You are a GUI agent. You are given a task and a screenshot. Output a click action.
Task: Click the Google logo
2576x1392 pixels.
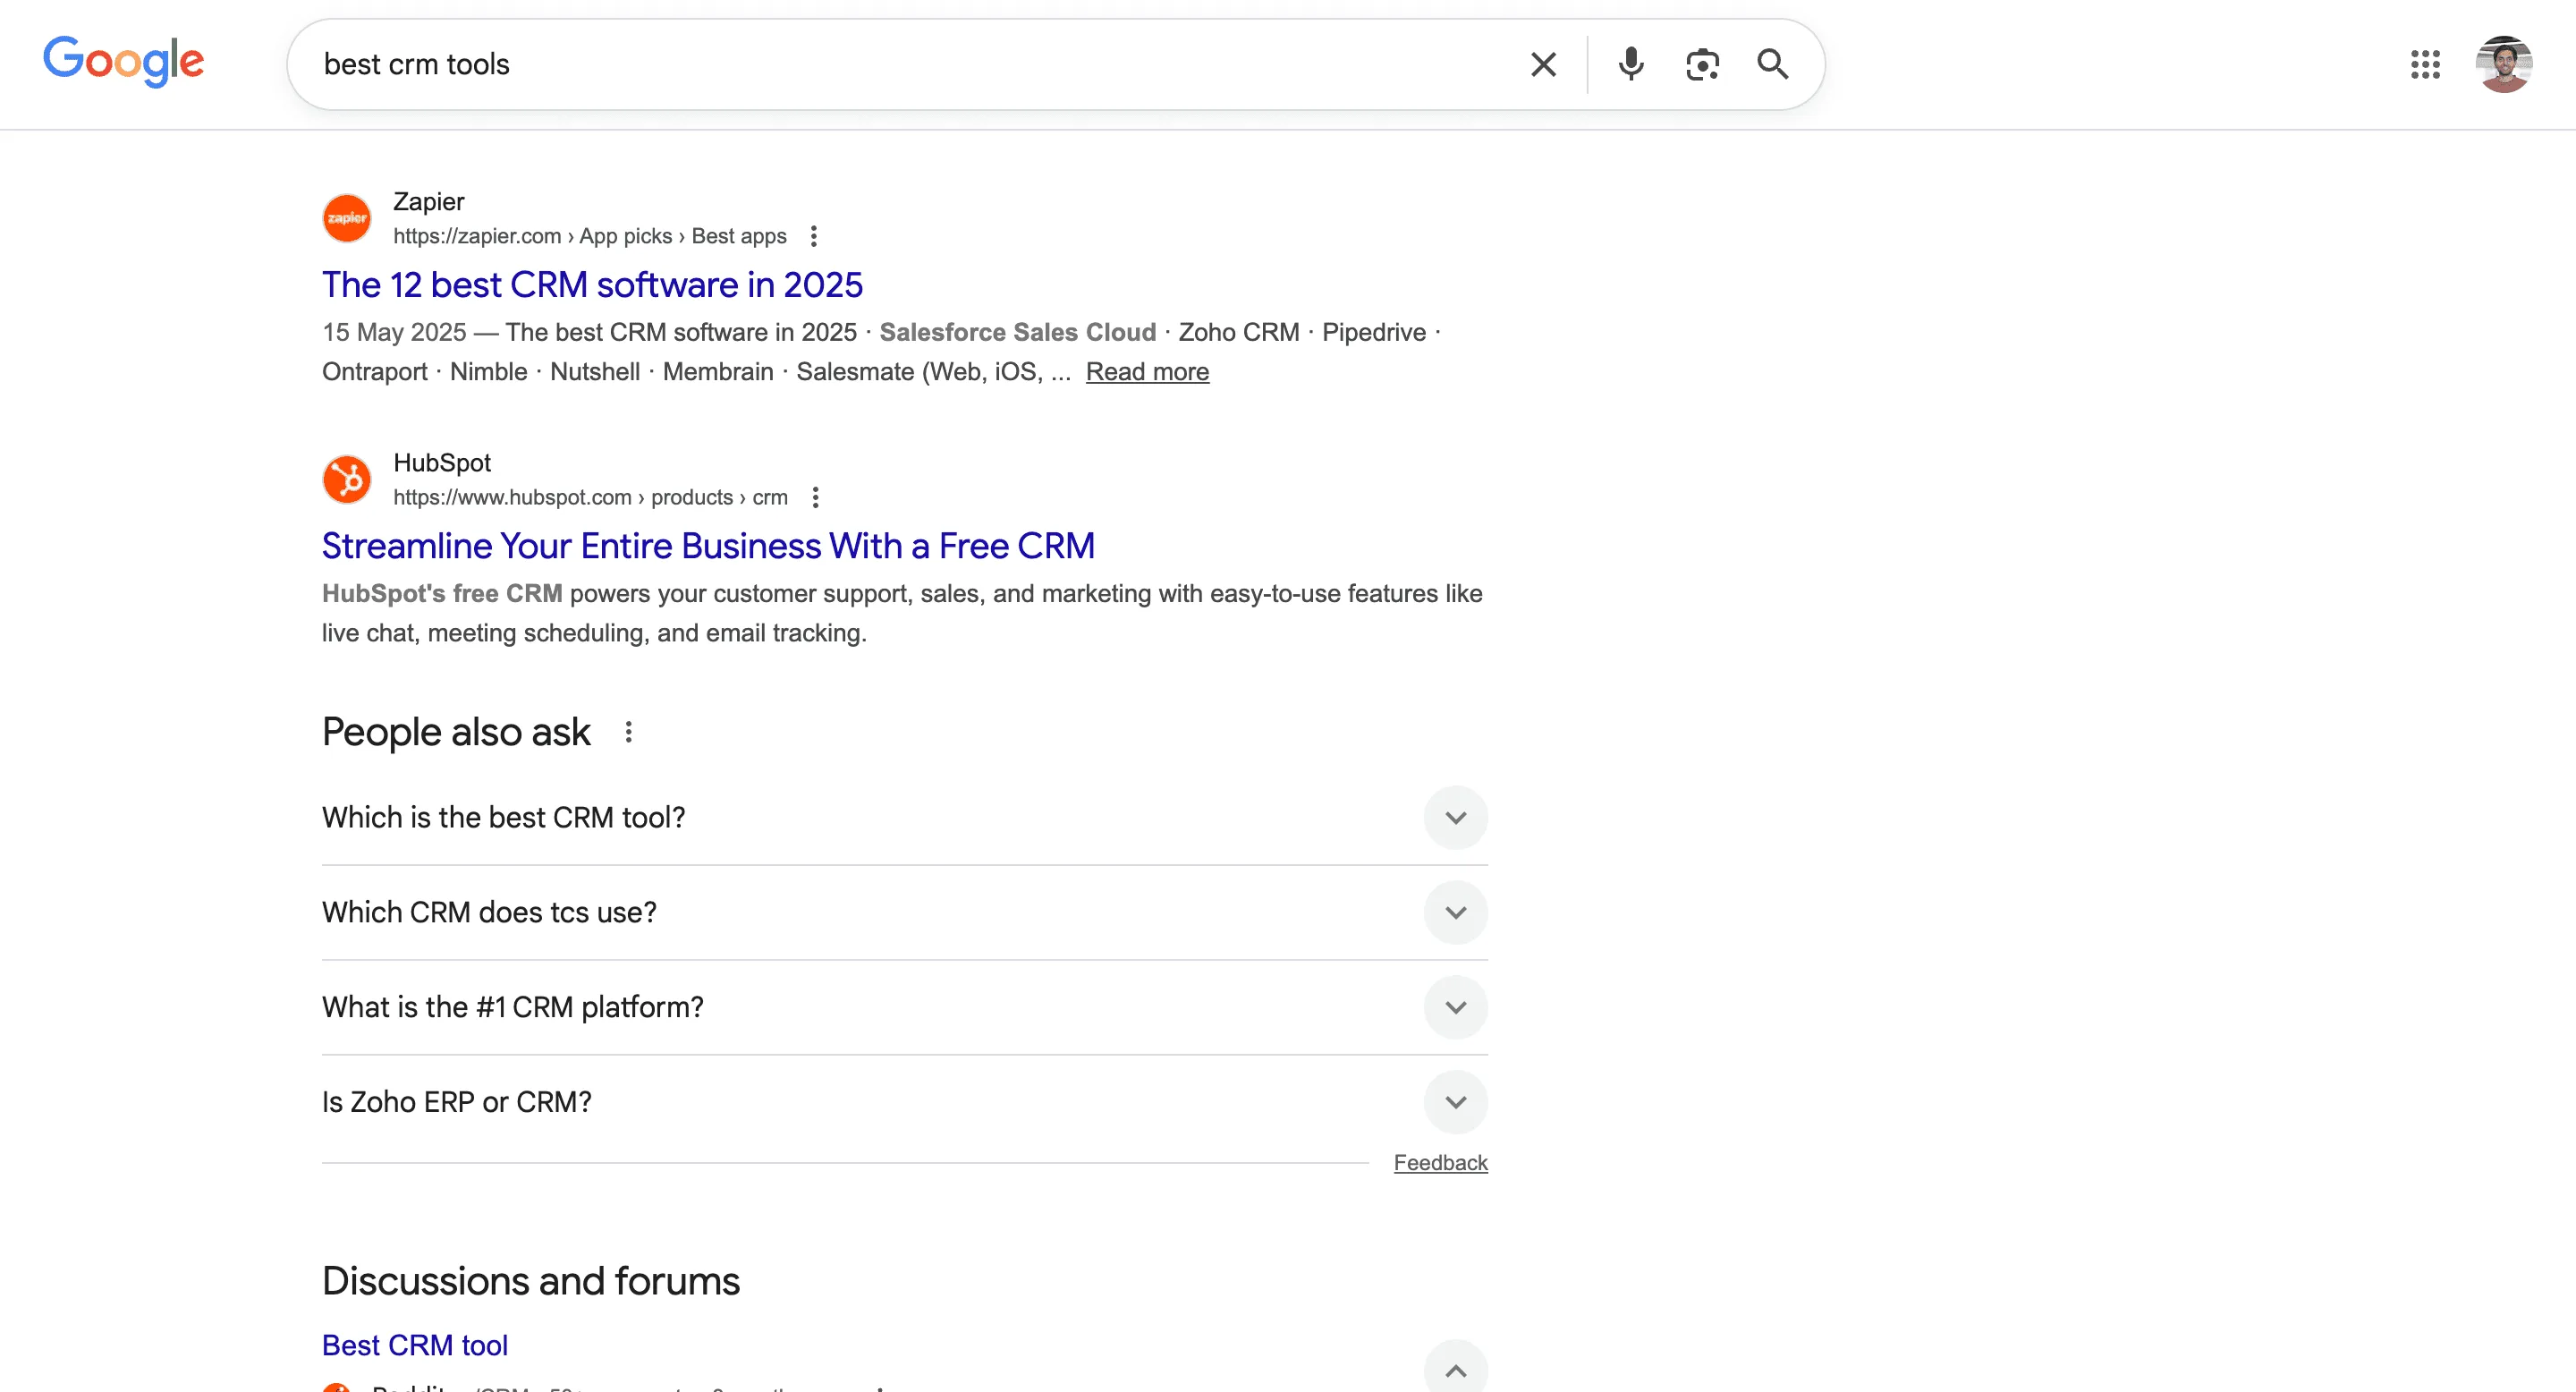pos(123,61)
